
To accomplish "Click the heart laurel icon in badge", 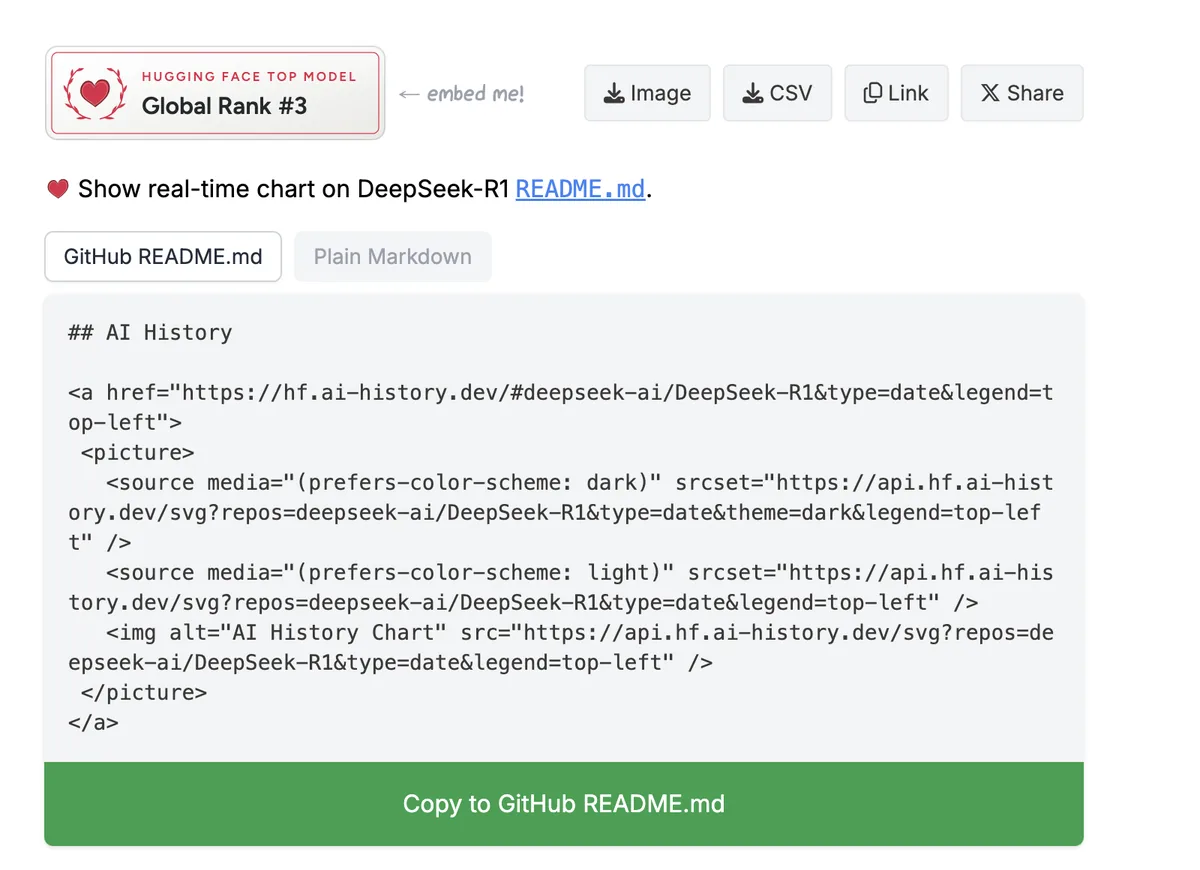I will (x=95, y=93).
